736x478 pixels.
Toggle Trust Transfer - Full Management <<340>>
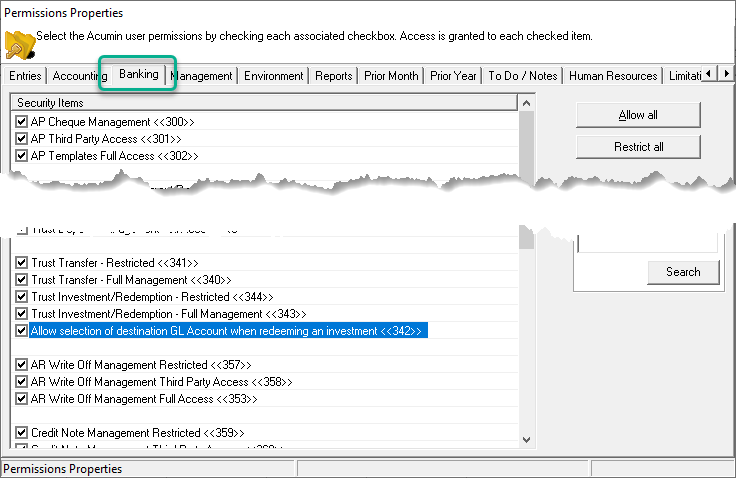[x=21, y=279]
